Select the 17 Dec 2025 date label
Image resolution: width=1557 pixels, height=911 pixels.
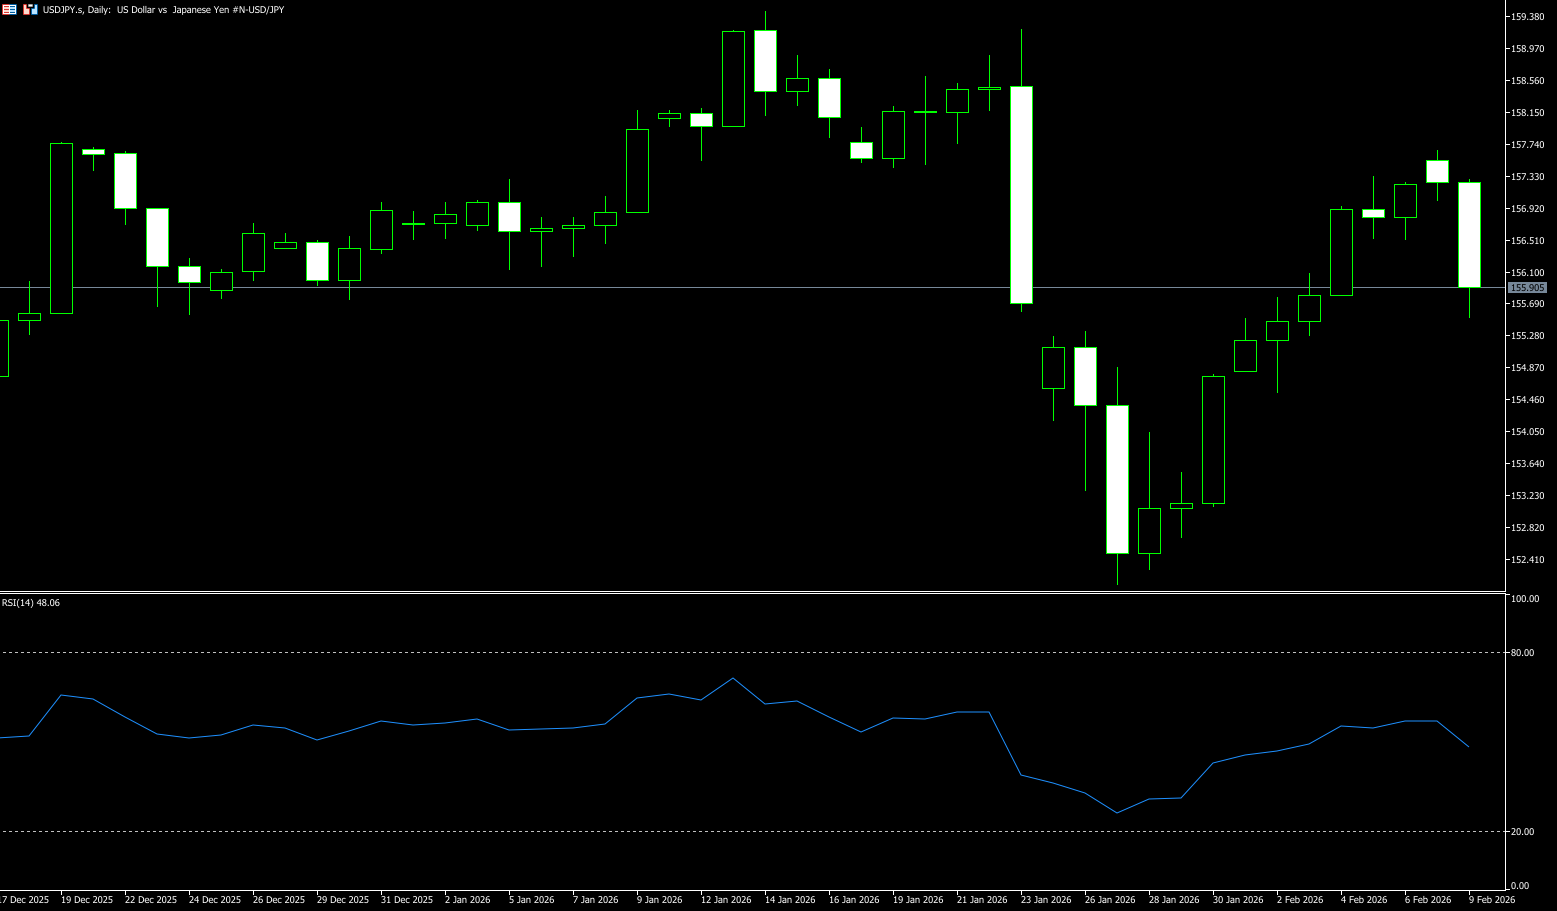24,900
